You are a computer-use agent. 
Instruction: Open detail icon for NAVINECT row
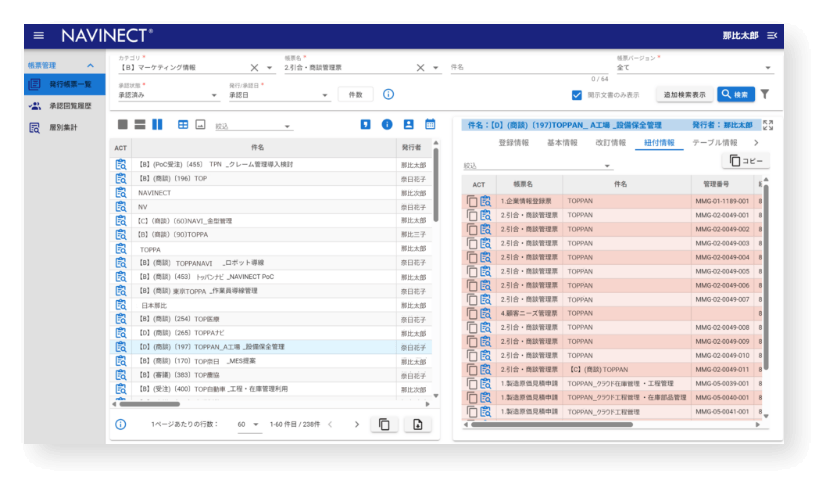121,193
